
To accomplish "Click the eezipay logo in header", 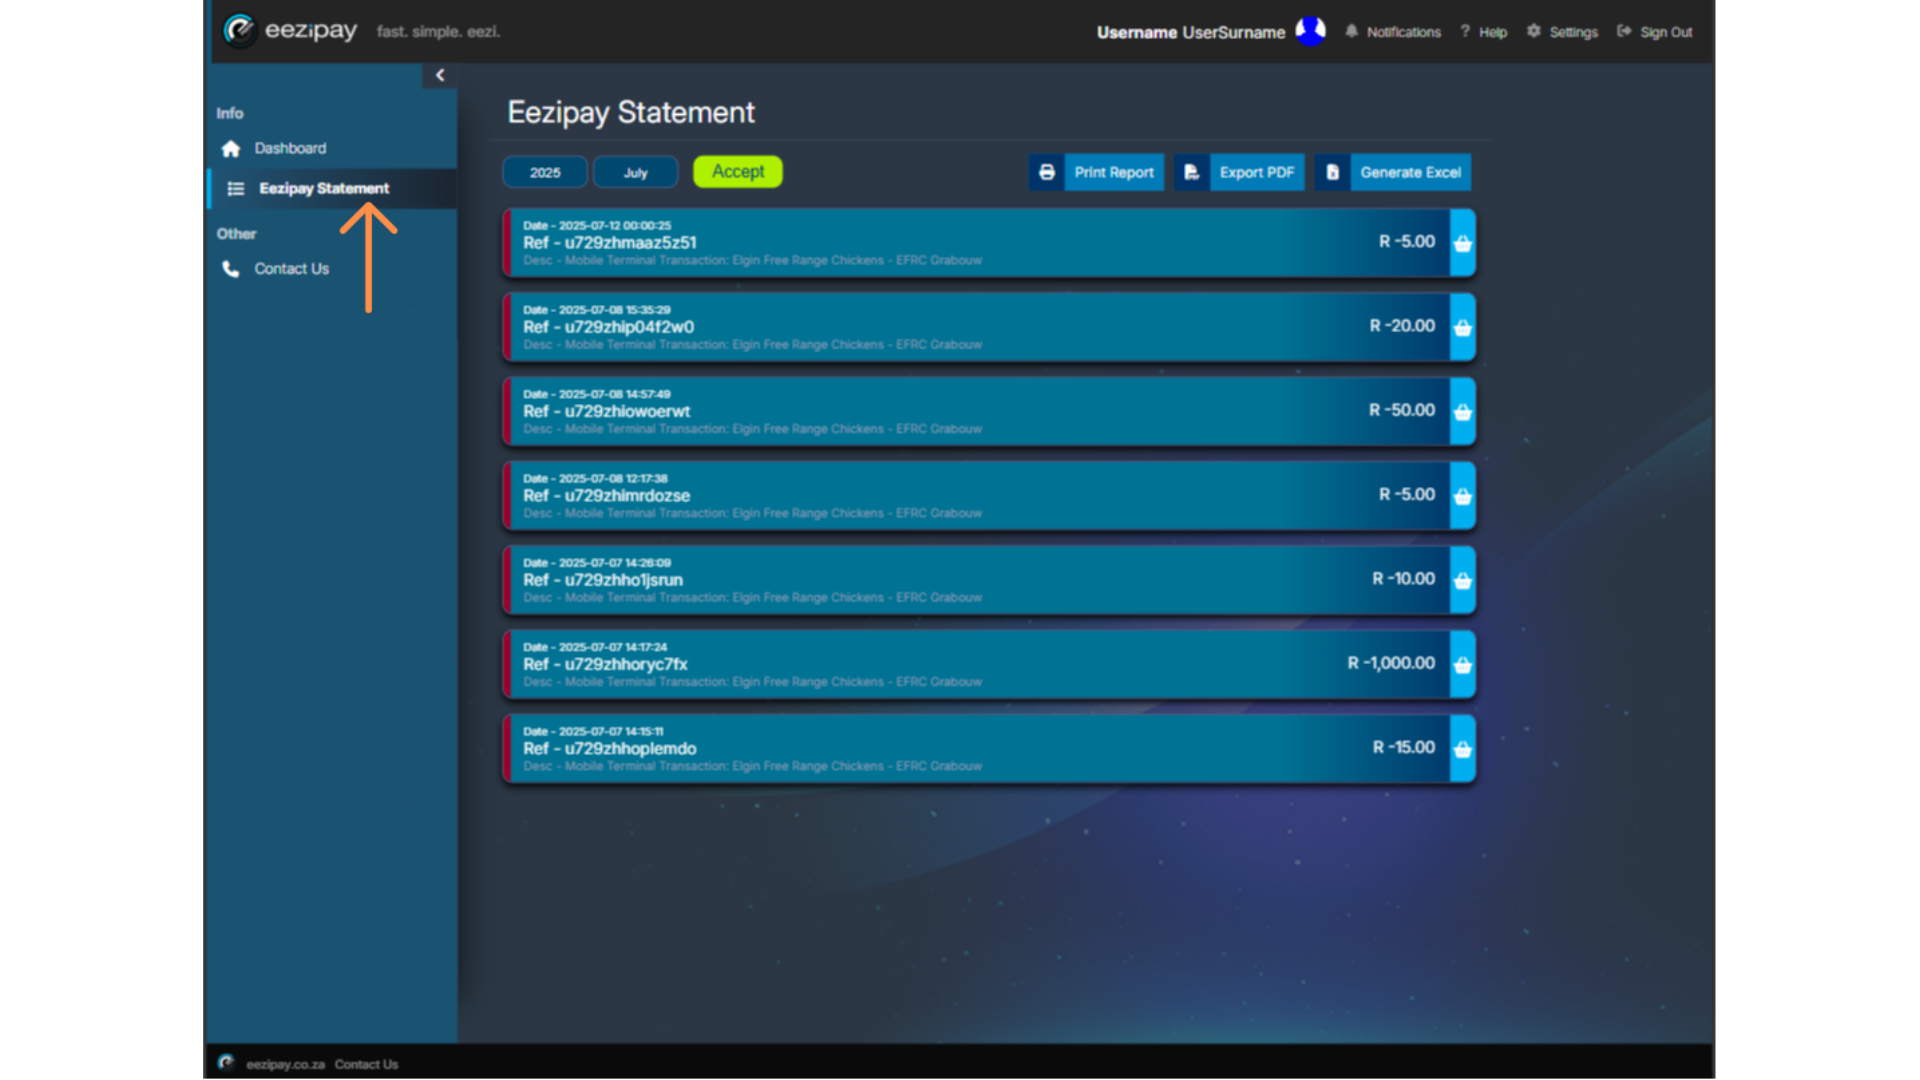I will 290,31.
